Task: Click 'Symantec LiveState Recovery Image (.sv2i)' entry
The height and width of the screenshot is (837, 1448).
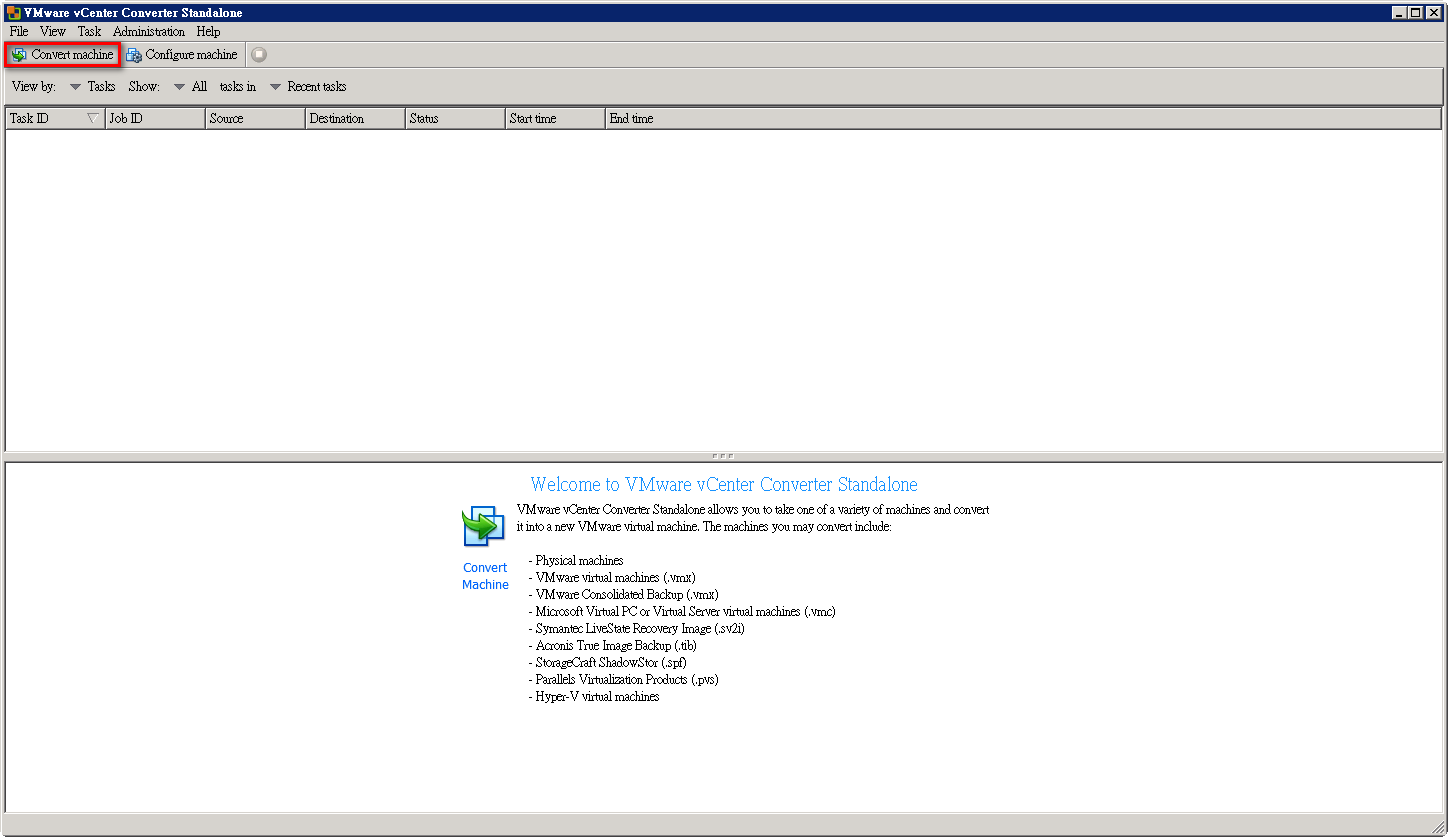Action: click(640, 629)
